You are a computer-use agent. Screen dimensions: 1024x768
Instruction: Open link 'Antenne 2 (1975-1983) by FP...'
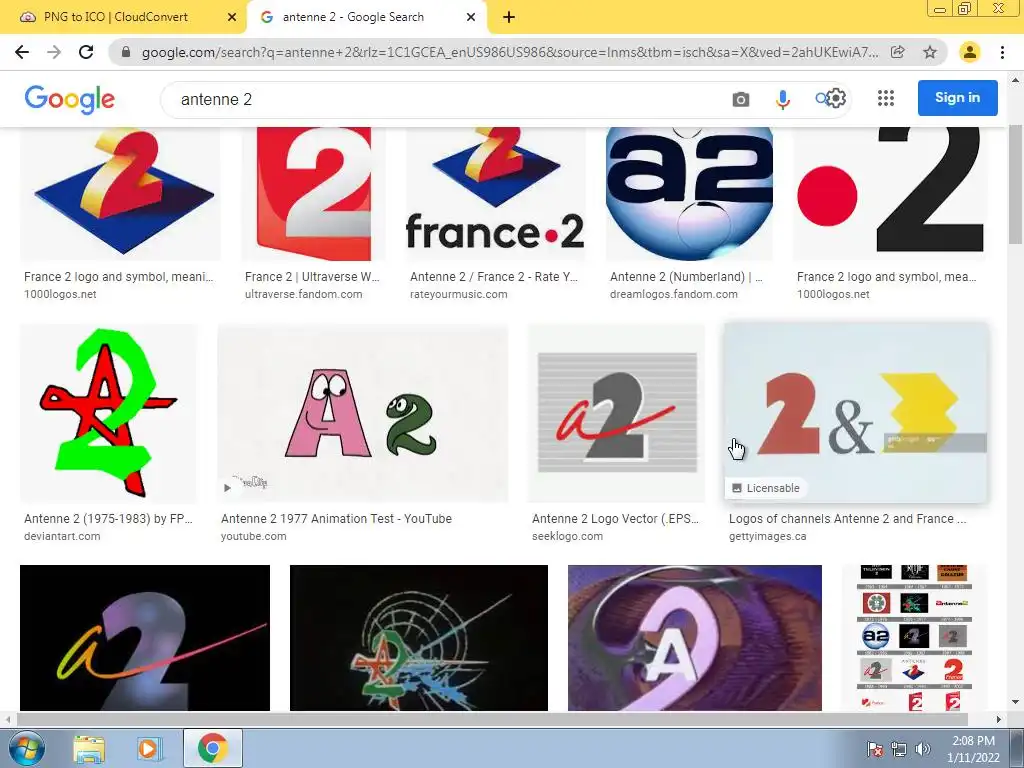coord(108,519)
